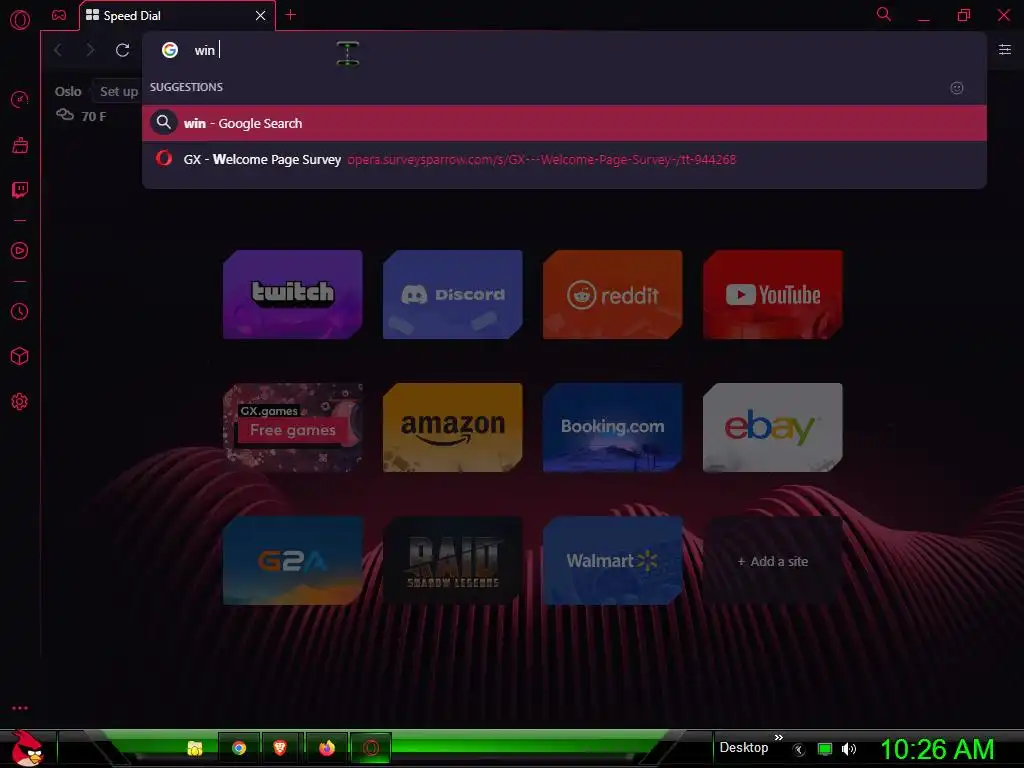
Task: Click the smiley feedback icon in suggestions
Action: click(x=957, y=88)
